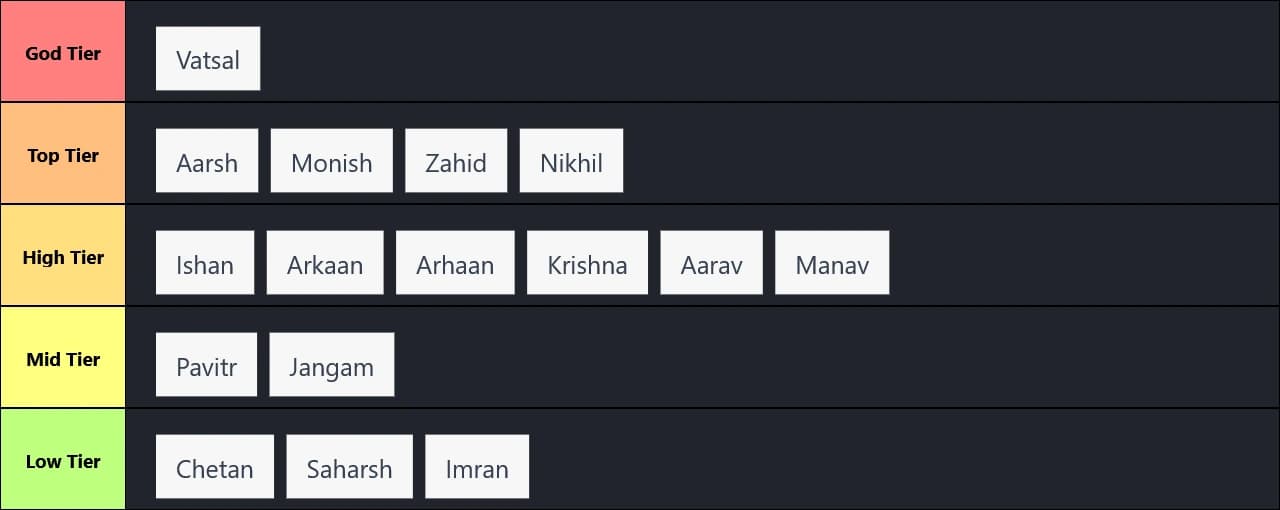Pick the Saharsh name tile
The height and width of the screenshot is (510, 1280).
pyautogui.click(x=349, y=467)
